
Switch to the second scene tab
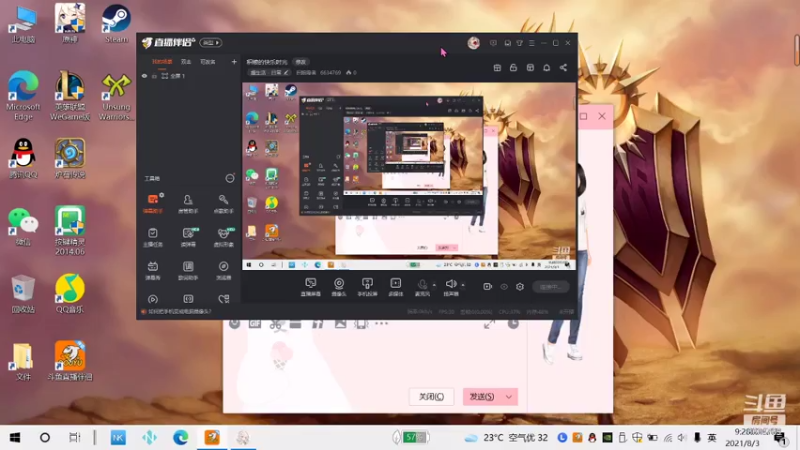pyautogui.click(x=186, y=62)
